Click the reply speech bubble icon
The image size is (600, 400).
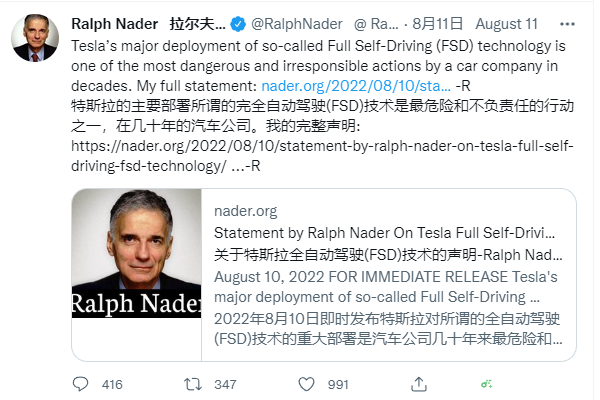click(x=82, y=383)
